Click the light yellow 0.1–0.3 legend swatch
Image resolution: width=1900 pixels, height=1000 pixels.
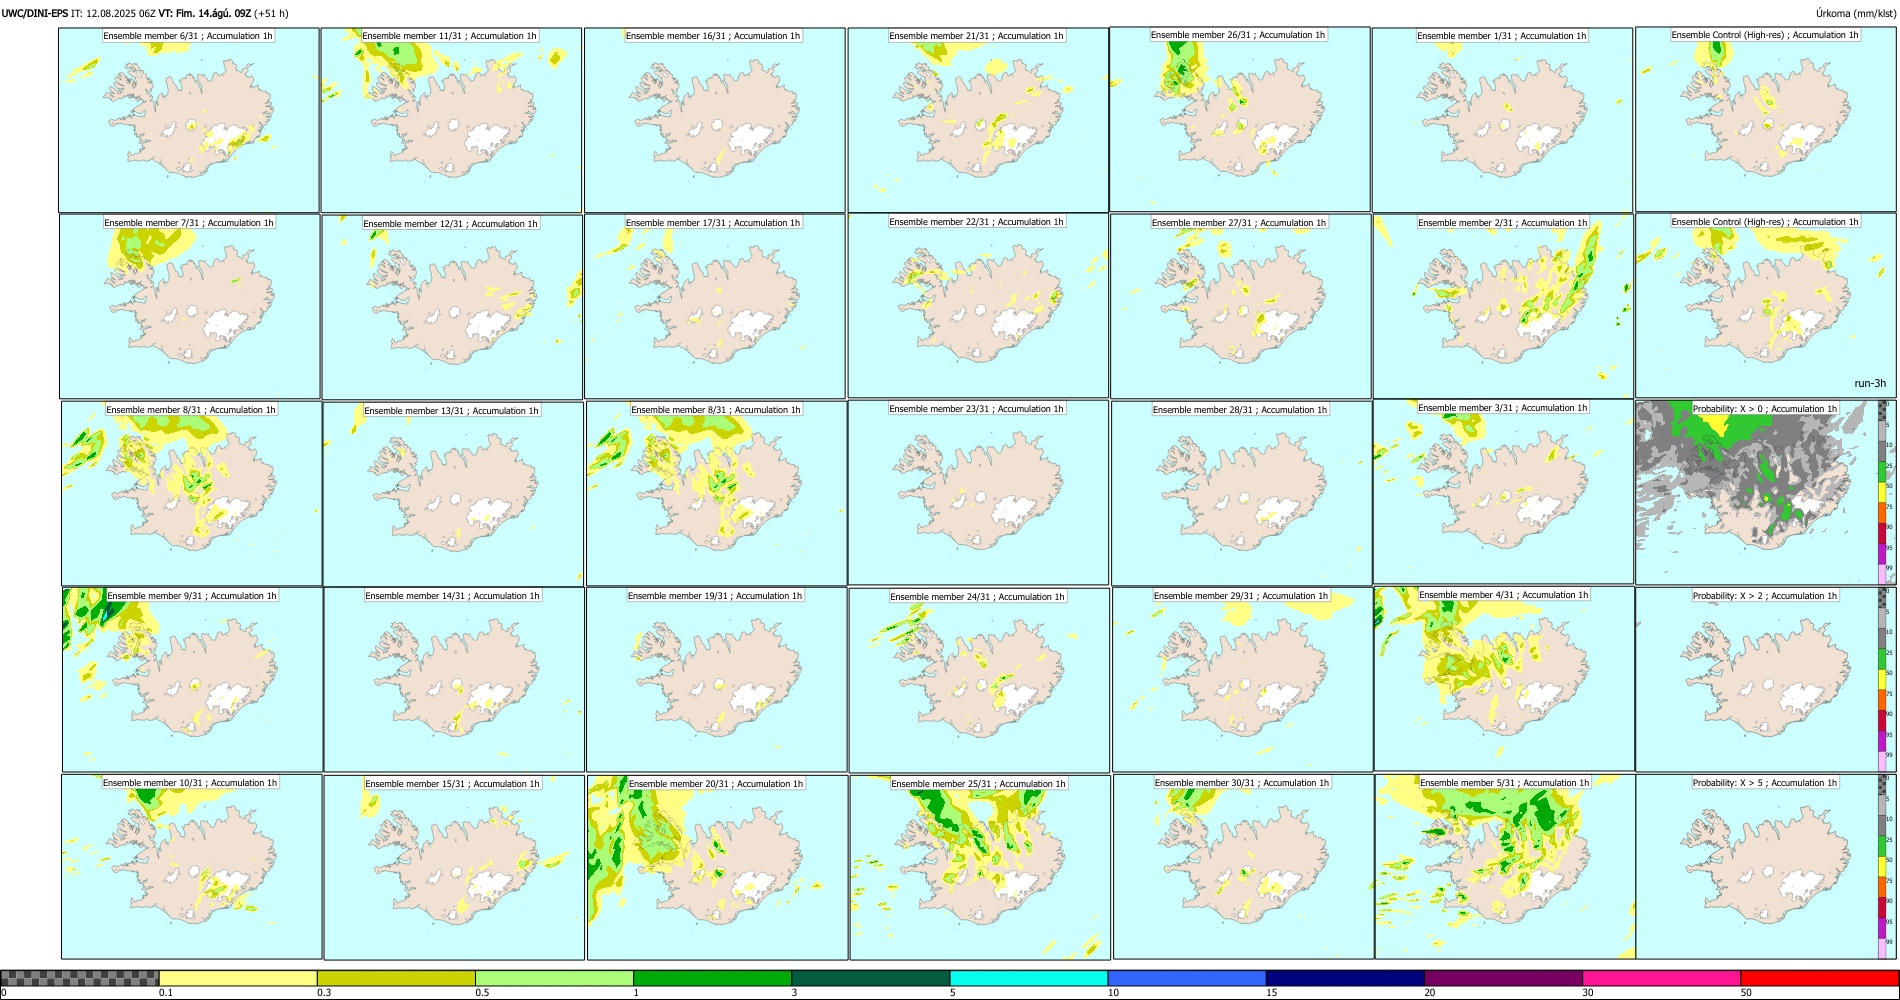click(238, 978)
